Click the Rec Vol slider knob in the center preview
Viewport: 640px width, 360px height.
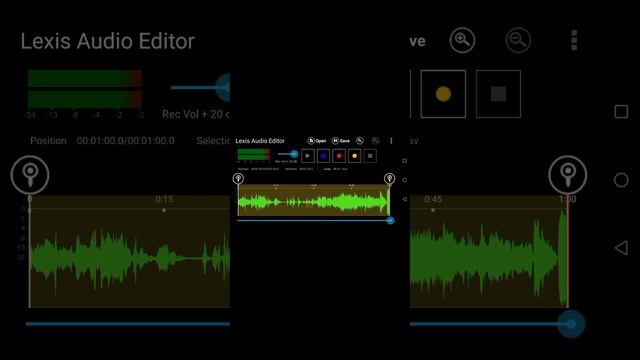(x=294, y=154)
